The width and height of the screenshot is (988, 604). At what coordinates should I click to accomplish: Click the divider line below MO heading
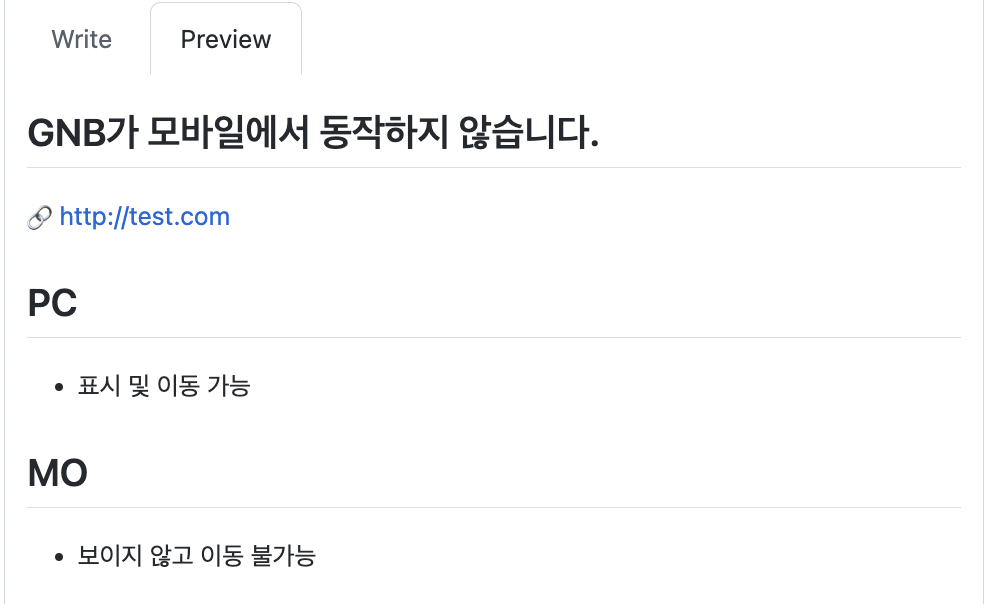tap(494, 508)
